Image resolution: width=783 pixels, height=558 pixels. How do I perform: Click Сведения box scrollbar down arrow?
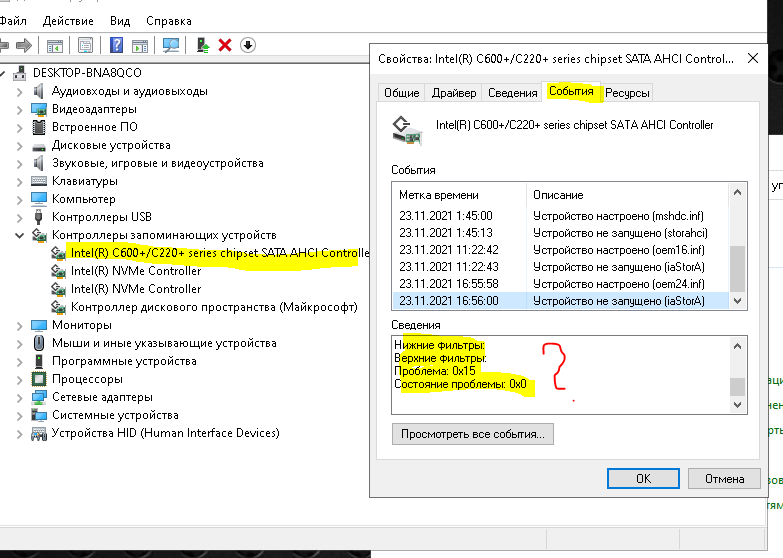pos(738,405)
